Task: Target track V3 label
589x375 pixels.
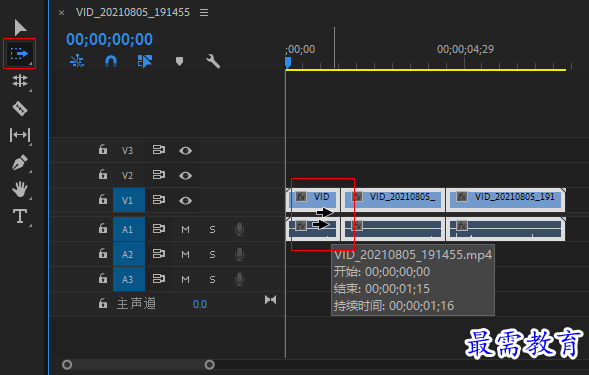Action: [x=127, y=151]
